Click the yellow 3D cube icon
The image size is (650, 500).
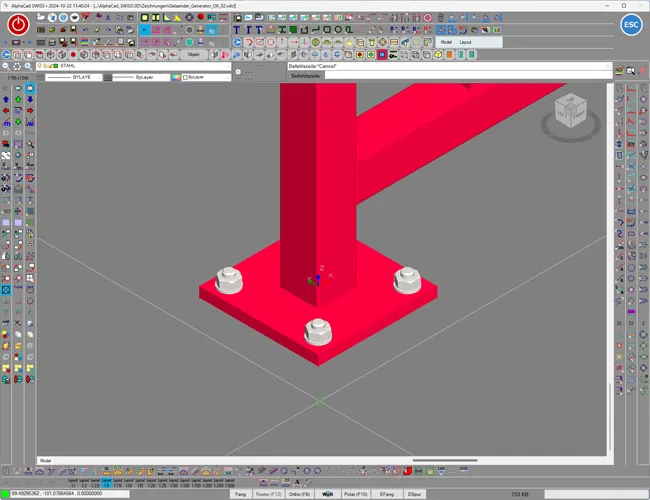438,54
